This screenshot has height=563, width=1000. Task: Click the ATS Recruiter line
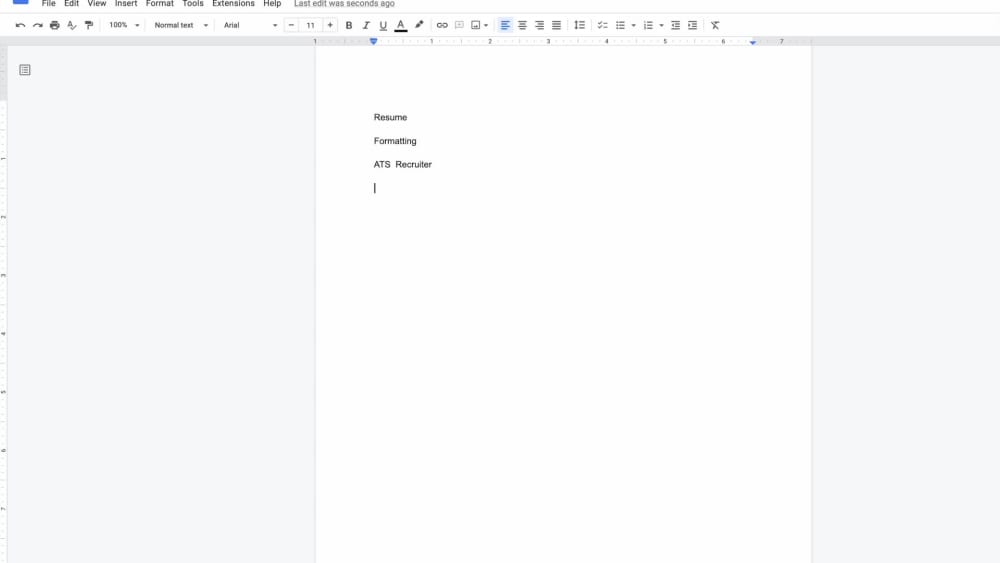pos(402,165)
